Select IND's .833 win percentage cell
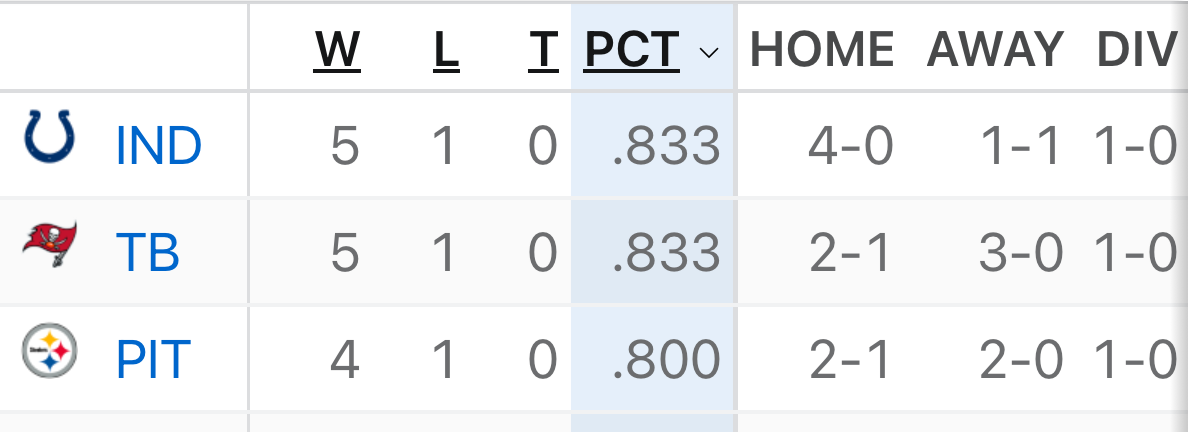 pyautogui.click(x=666, y=146)
